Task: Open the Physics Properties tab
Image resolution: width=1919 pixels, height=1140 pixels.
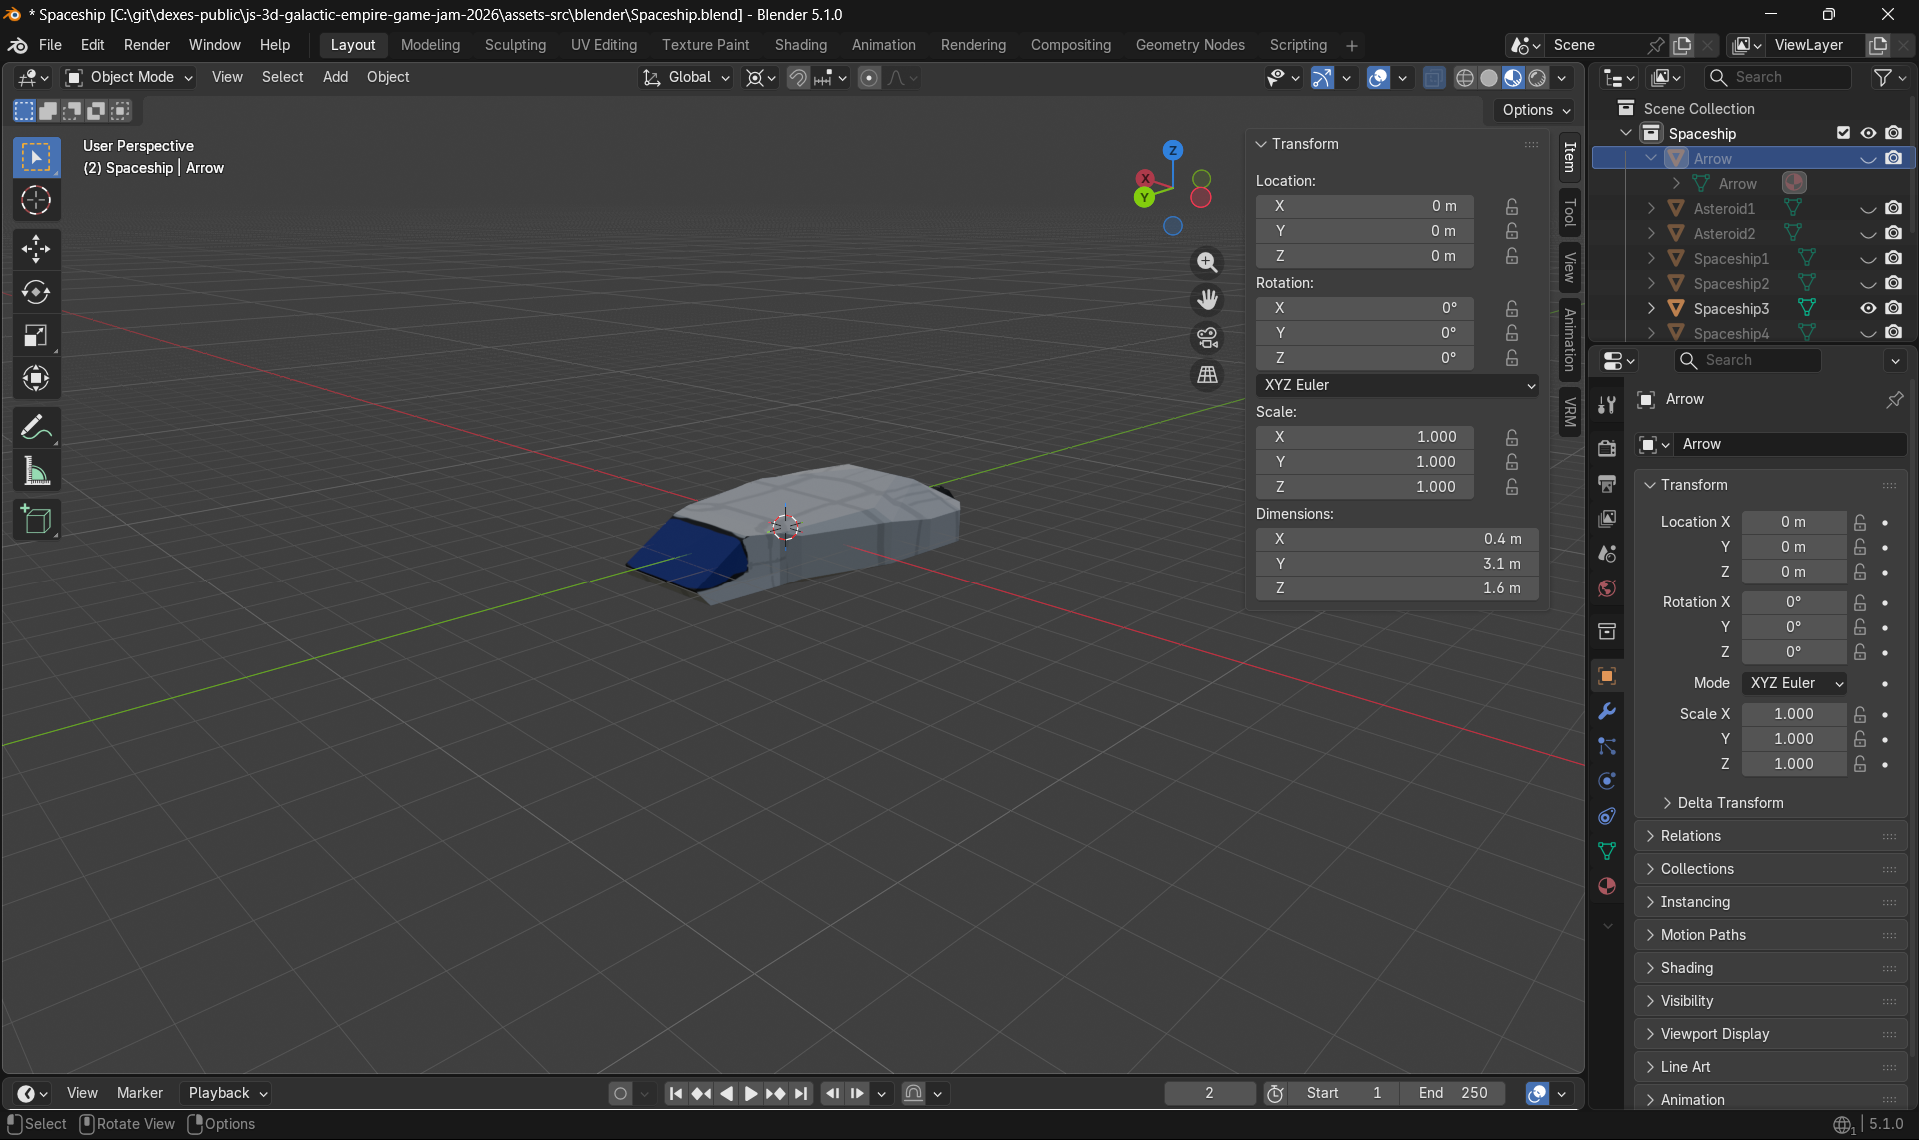Action: pyautogui.click(x=1606, y=780)
